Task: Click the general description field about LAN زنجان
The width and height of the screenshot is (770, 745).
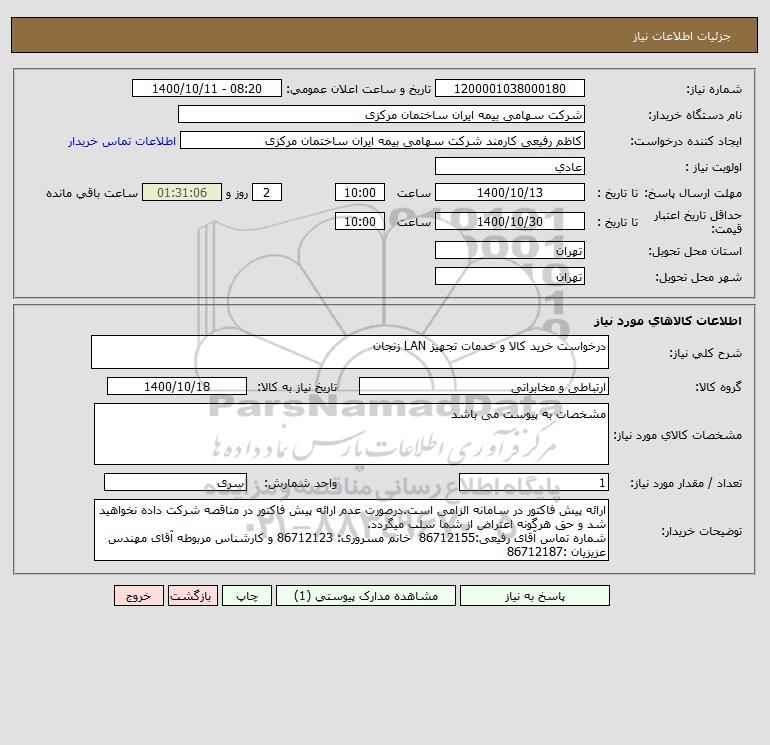Action: click(x=350, y=352)
